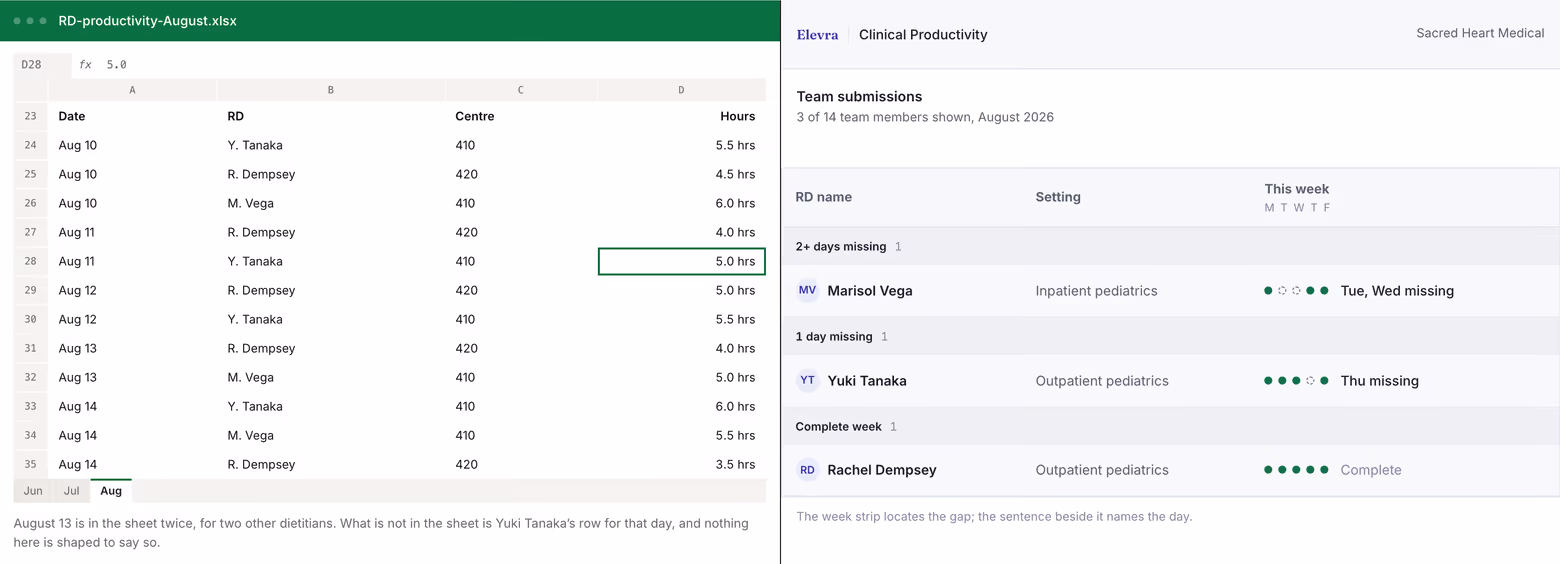Collapse the Complete week group

(x=1171, y=426)
